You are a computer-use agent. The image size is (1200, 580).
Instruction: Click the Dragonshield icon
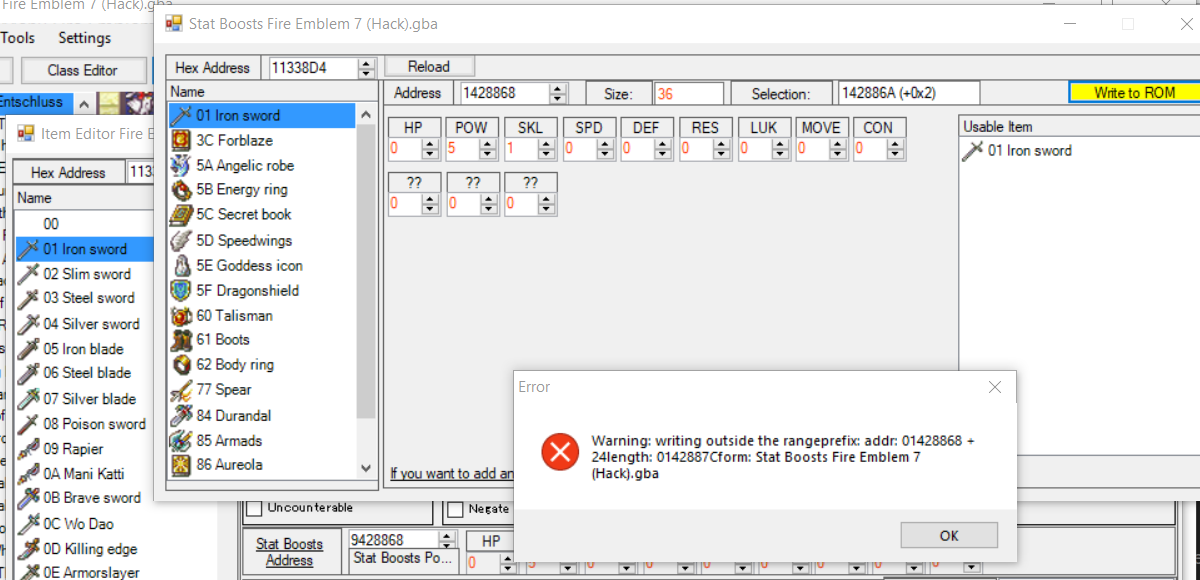(x=181, y=290)
